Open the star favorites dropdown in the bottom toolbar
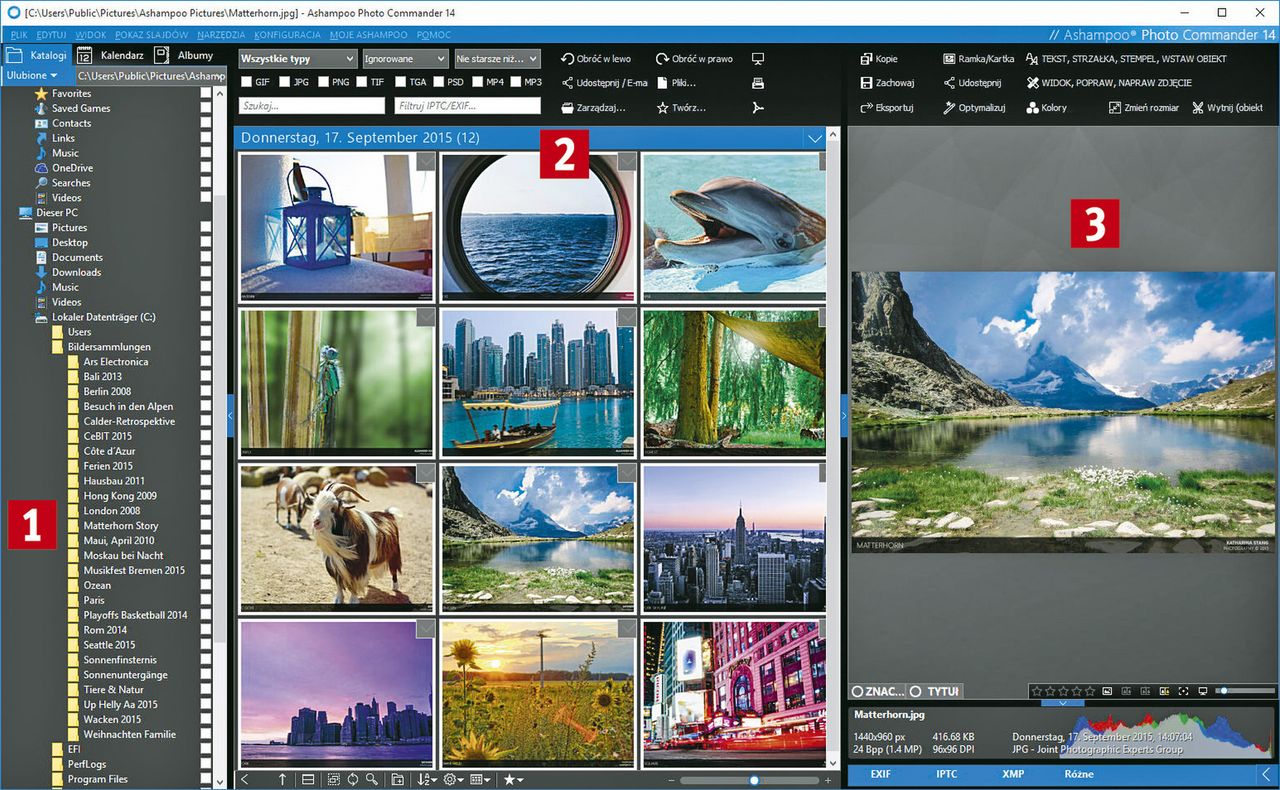The width and height of the screenshot is (1280, 790). click(x=513, y=779)
